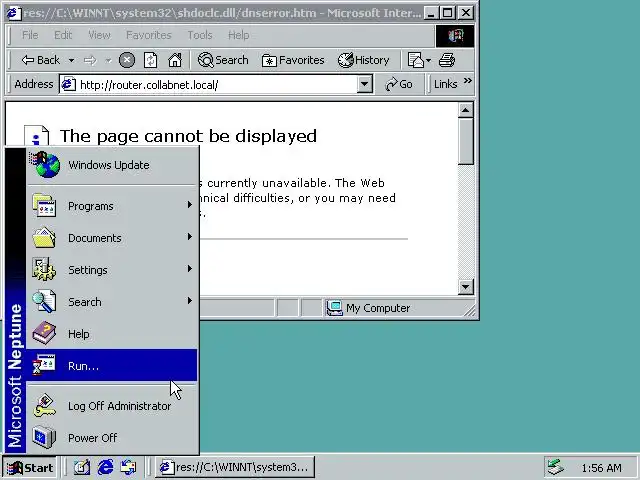Image resolution: width=640 pixels, height=480 pixels.
Task: Click the Go button
Action: [399, 84]
